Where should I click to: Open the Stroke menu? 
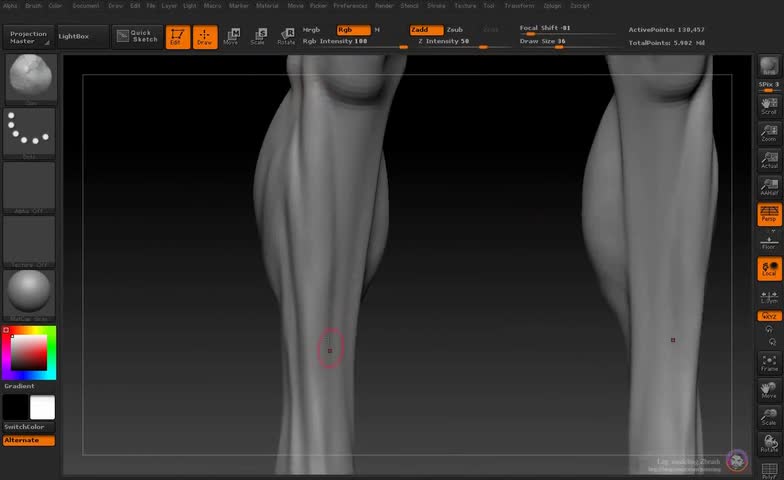(x=436, y=6)
